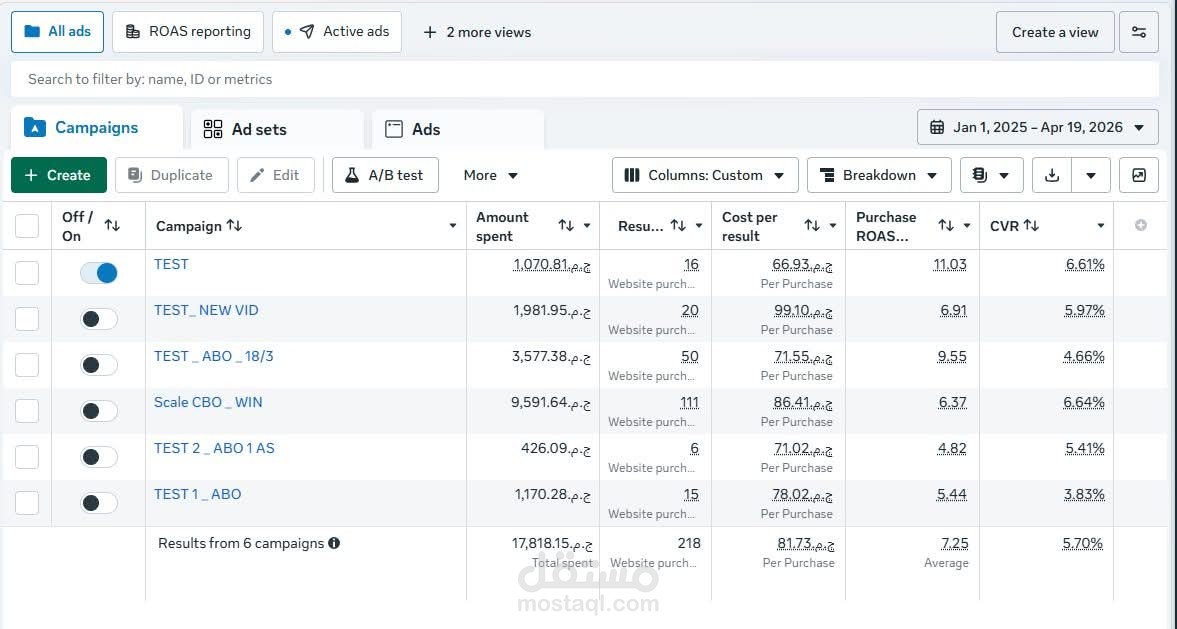Start an A/B test

point(385,175)
